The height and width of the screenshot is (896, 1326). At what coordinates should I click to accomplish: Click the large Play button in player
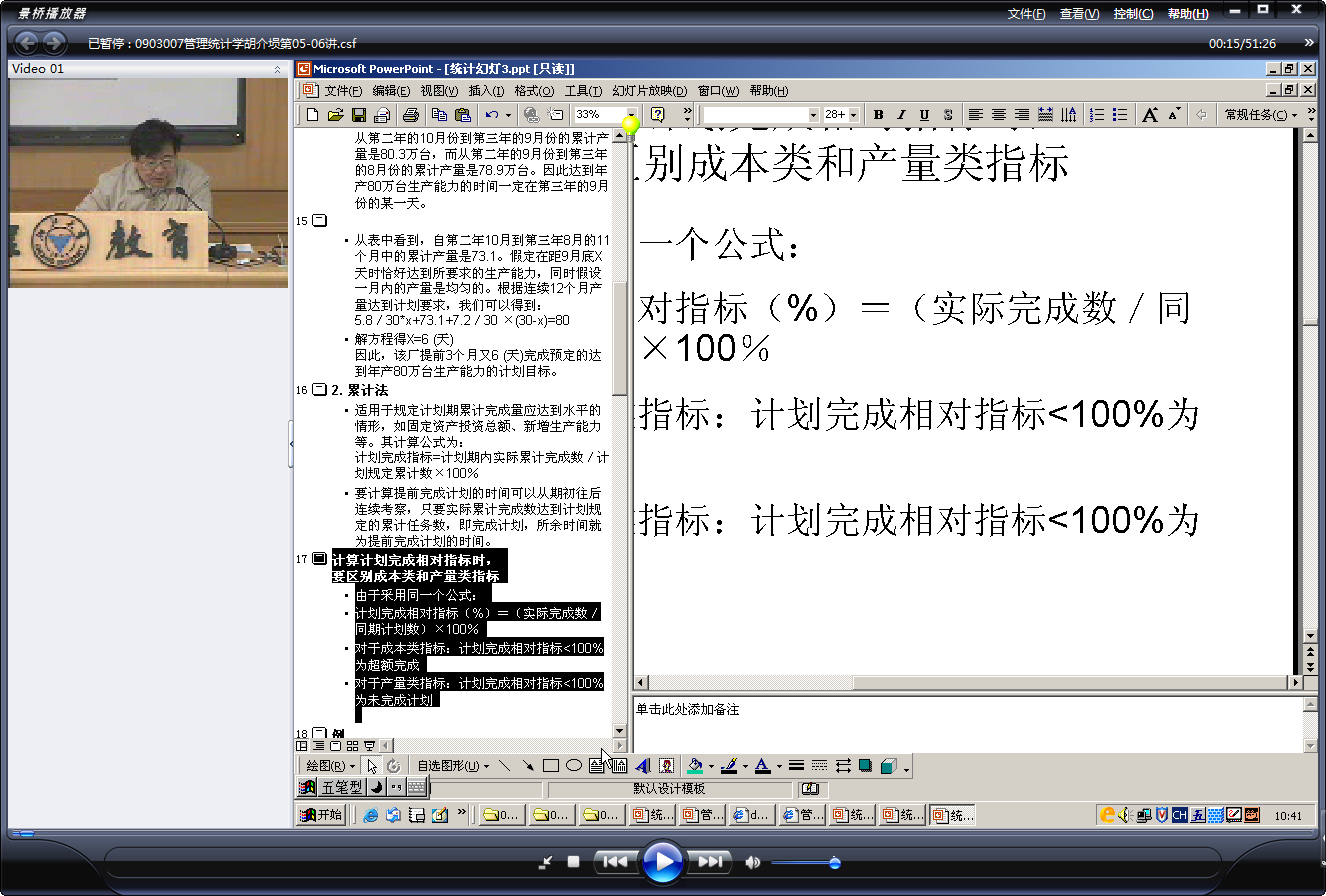click(663, 861)
